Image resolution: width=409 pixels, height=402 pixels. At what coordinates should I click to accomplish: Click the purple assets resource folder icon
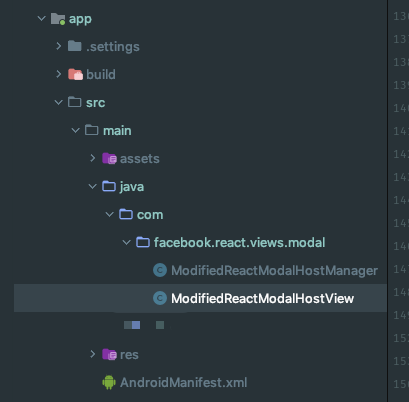click(109, 158)
